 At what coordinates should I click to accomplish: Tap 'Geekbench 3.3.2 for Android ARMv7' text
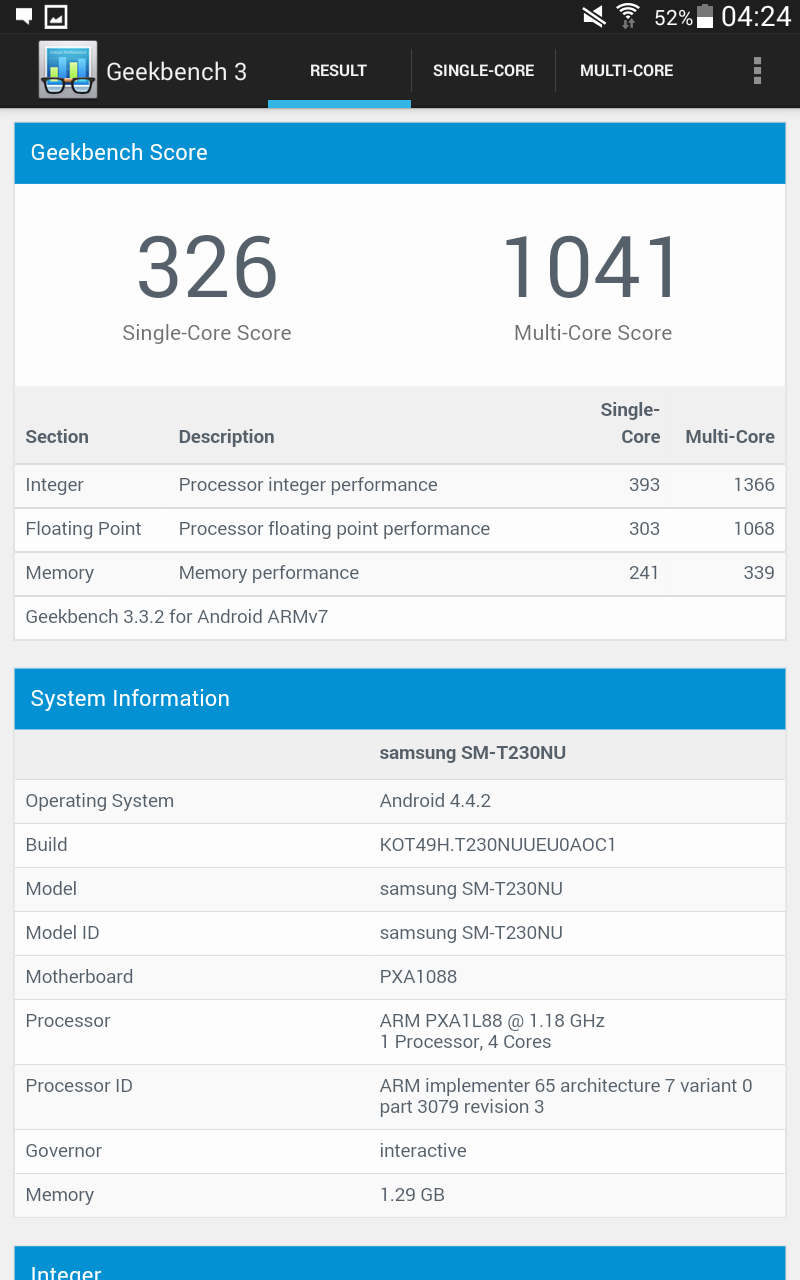pyautogui.click(x=177, y=617)
